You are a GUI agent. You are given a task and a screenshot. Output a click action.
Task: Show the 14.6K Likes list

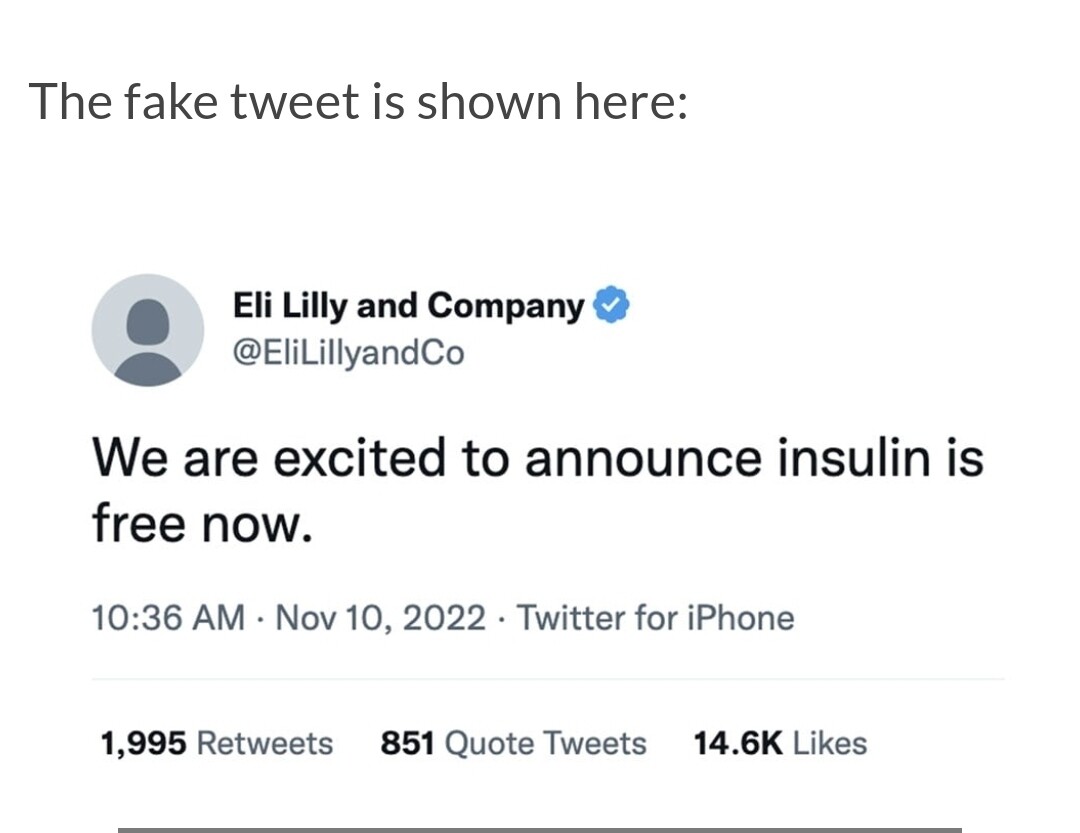779,743
